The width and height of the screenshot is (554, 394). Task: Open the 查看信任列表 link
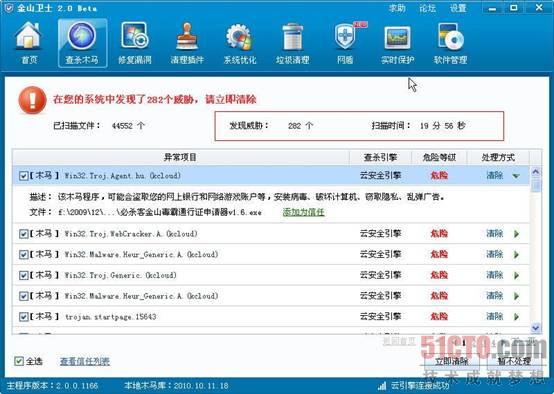(x=85, y=361)
